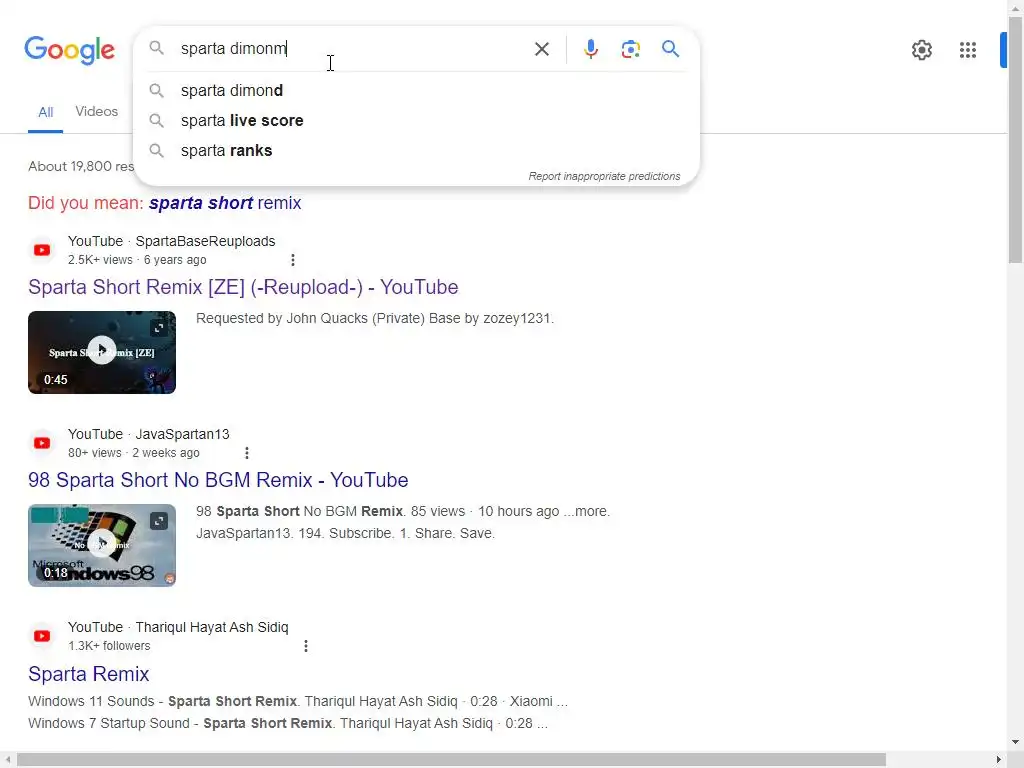Select suggestion 'sparta ranks'
Image resolution: width=1024 pixels, height=768 pixels.
click(416, 150)
